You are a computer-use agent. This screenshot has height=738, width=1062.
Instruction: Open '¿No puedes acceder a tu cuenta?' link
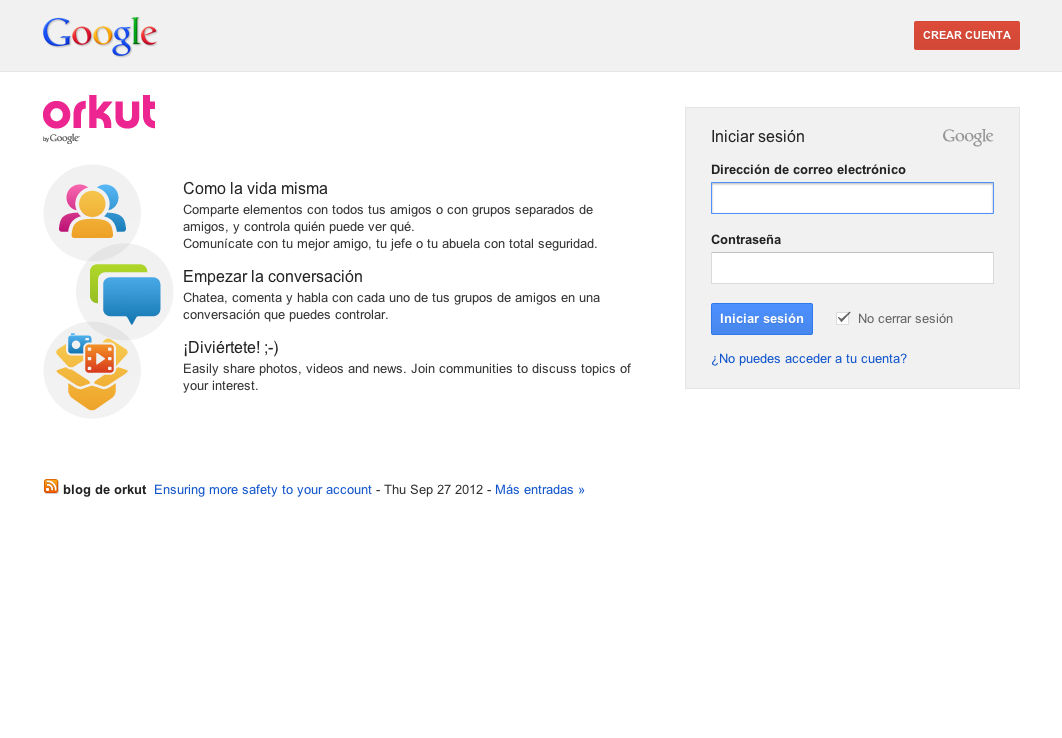[809, 358]
